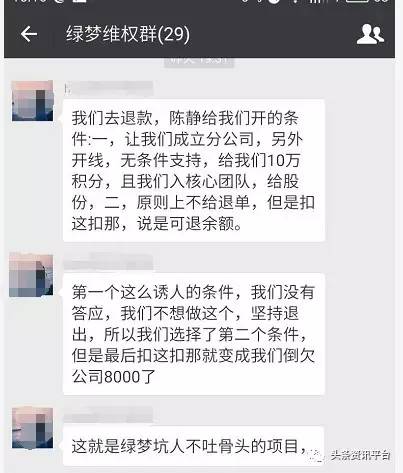Select the blurred sender name above second message
This screenshot has width=403, height=473.
tap(108, 262)
